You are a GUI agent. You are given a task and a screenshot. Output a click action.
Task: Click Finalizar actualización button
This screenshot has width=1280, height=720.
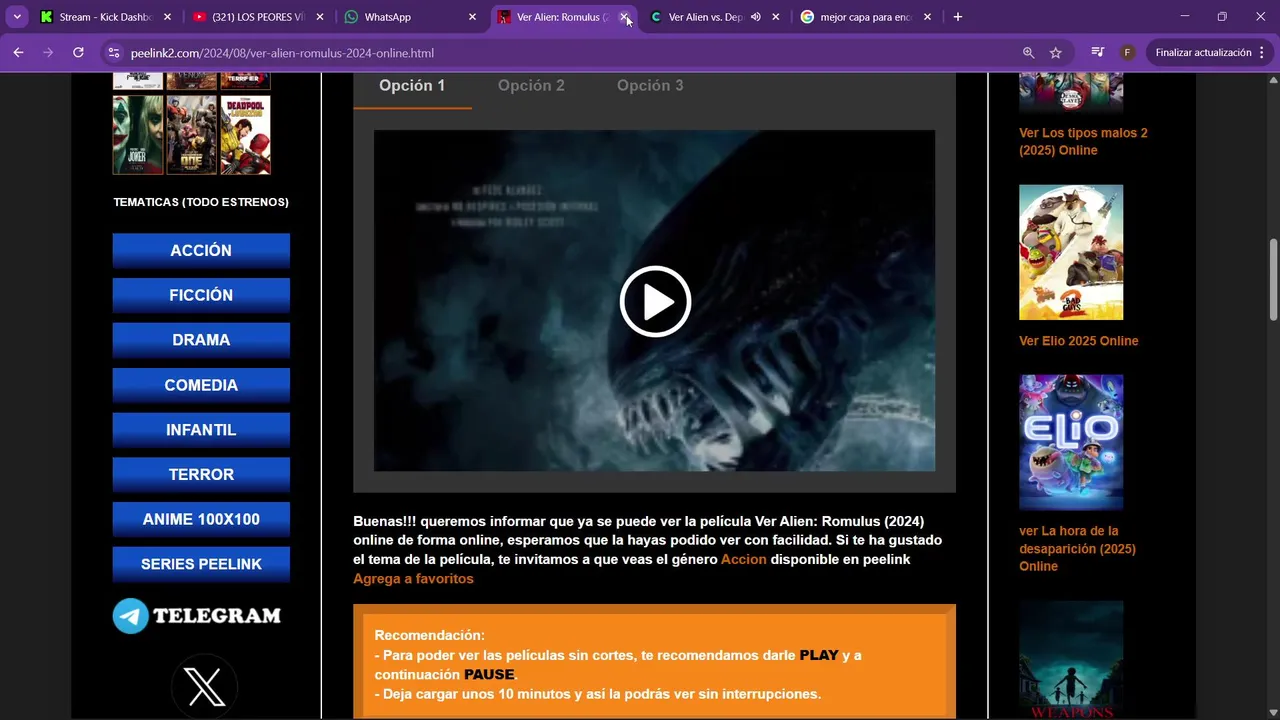coord(1203,53)
